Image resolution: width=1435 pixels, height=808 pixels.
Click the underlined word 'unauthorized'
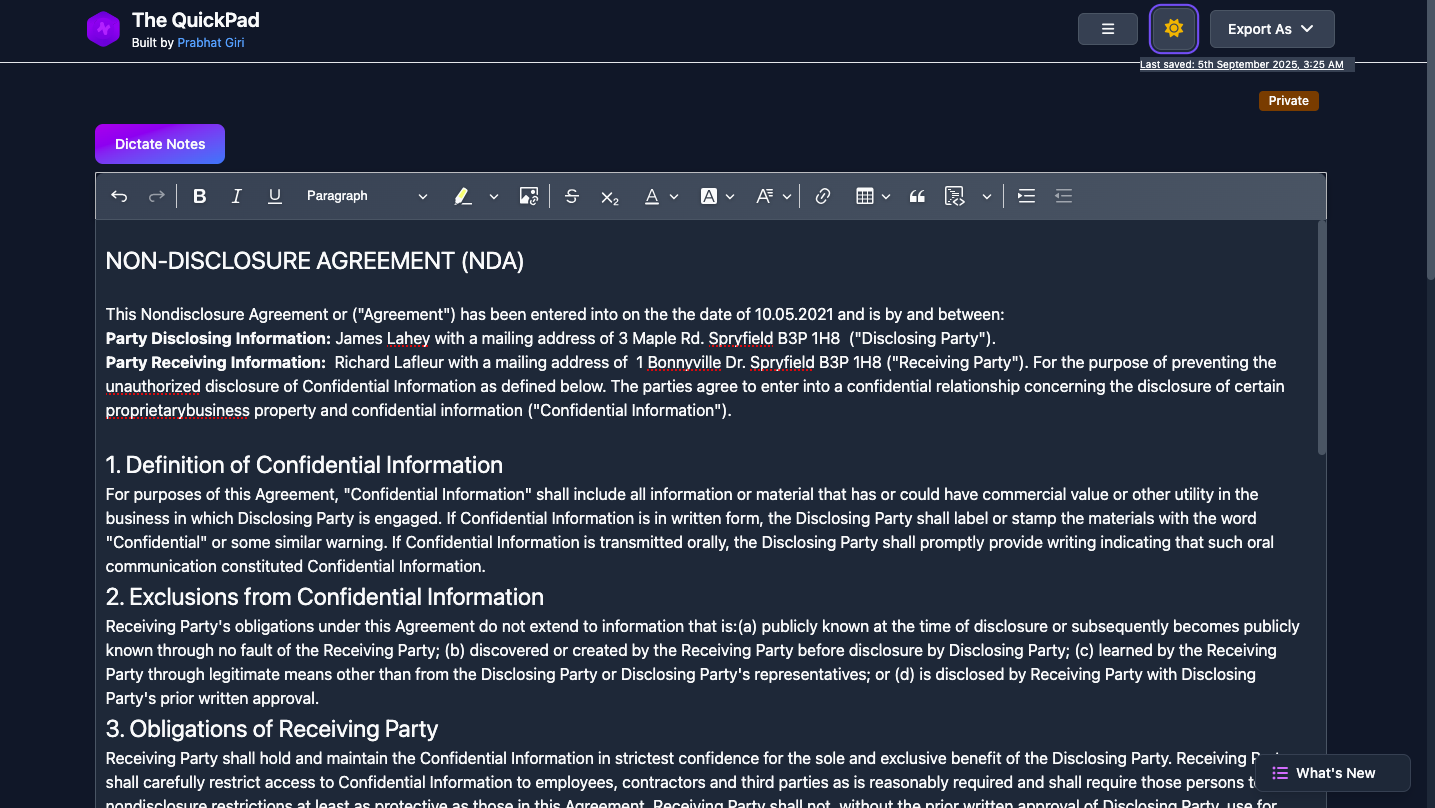coord(153,386)
